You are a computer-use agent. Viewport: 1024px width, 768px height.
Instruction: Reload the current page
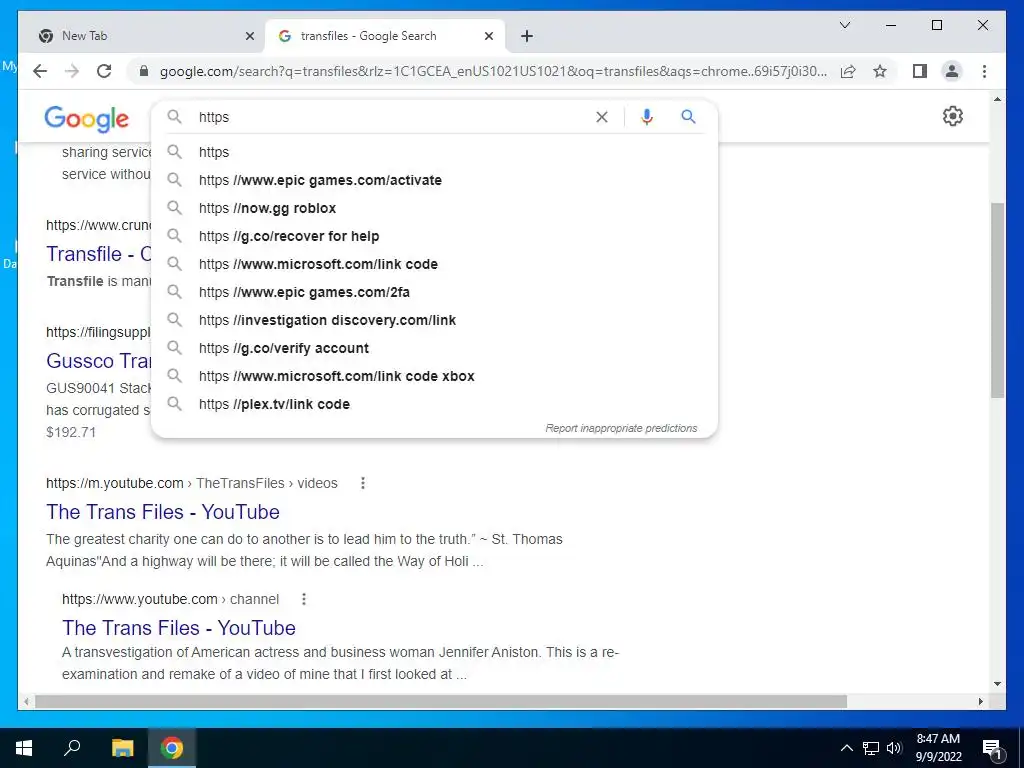(x=104, y=71)
